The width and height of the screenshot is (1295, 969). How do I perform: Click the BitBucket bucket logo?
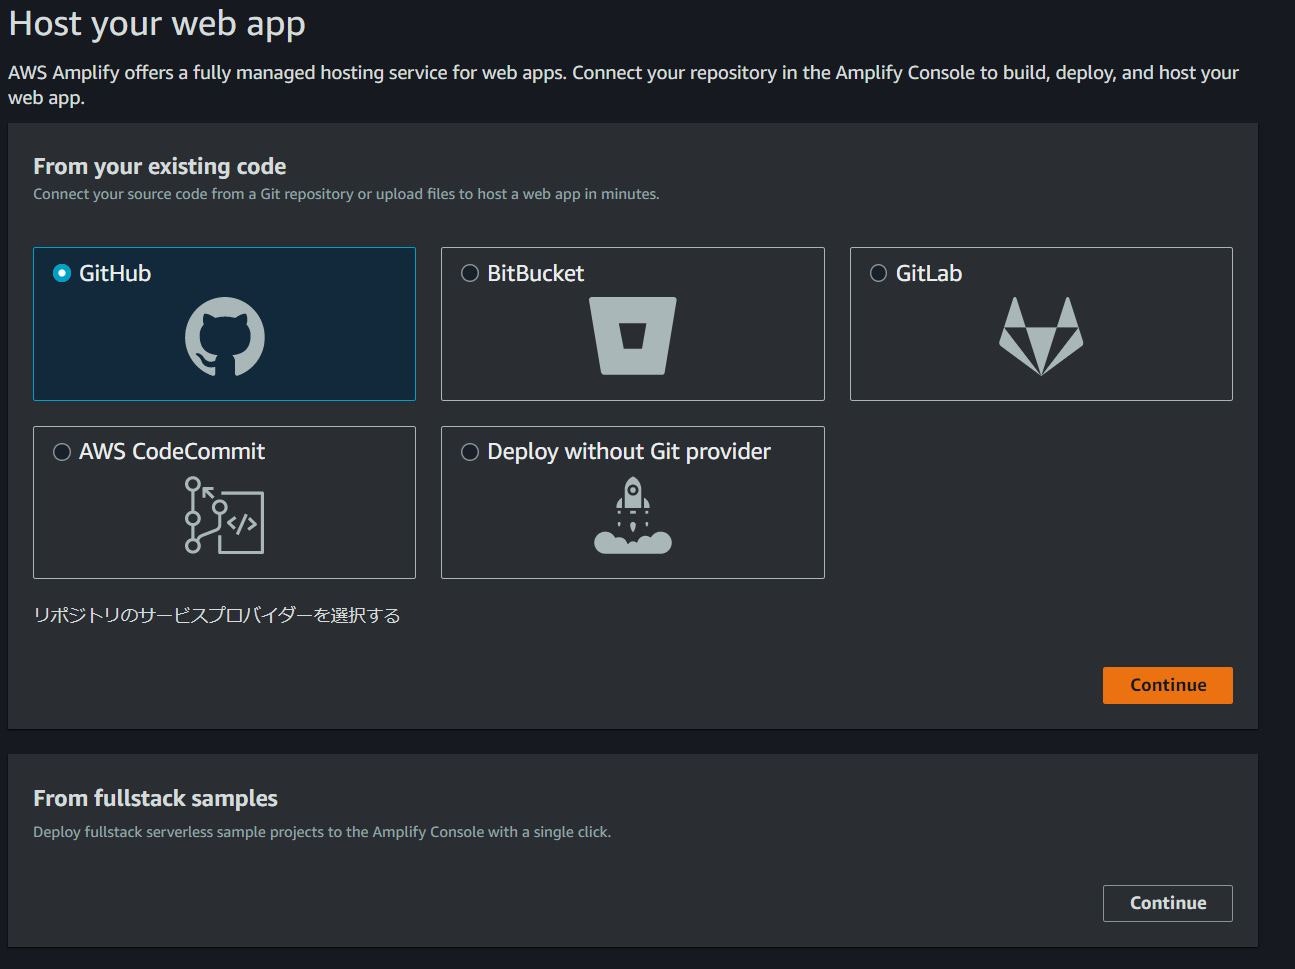[x=631, y=335]
